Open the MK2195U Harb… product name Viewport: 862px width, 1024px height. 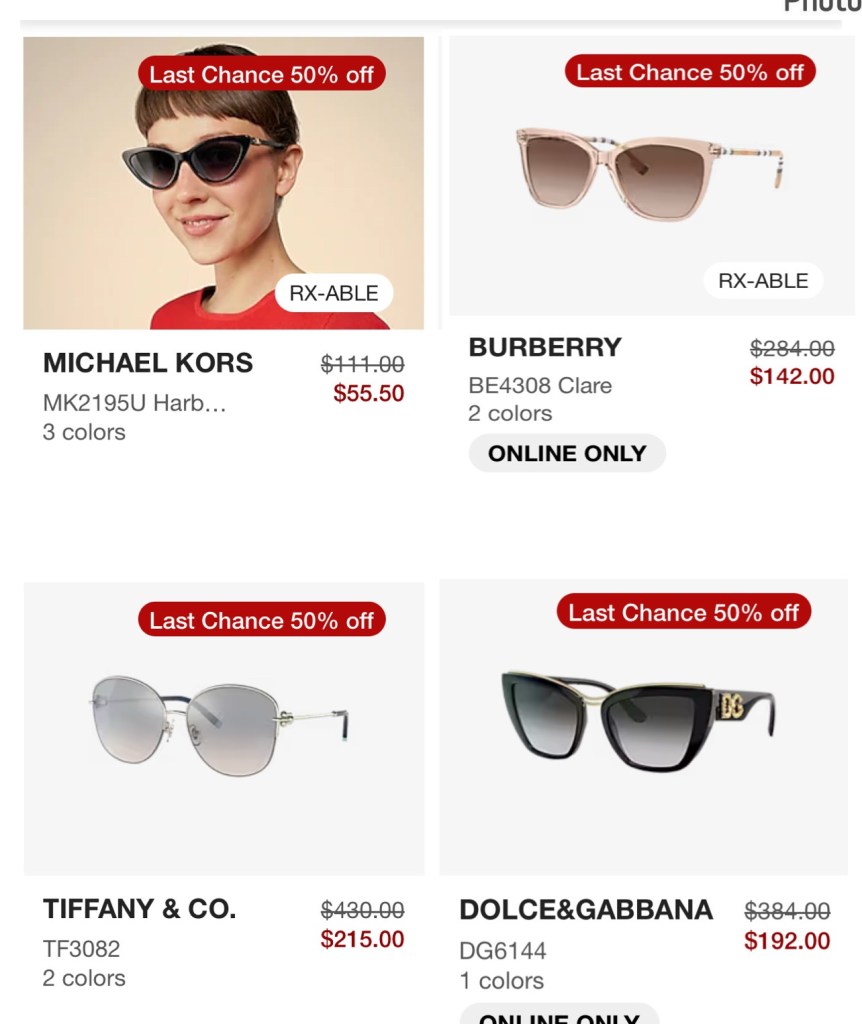click(134, 403)
